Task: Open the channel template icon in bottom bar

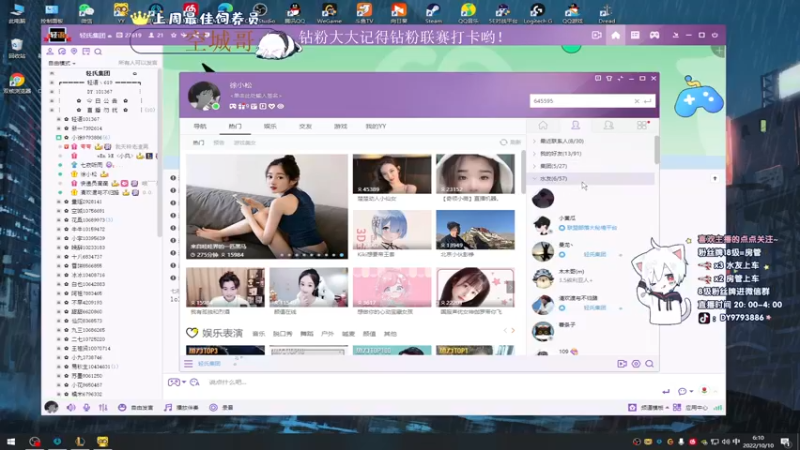Action: (632, 407)
